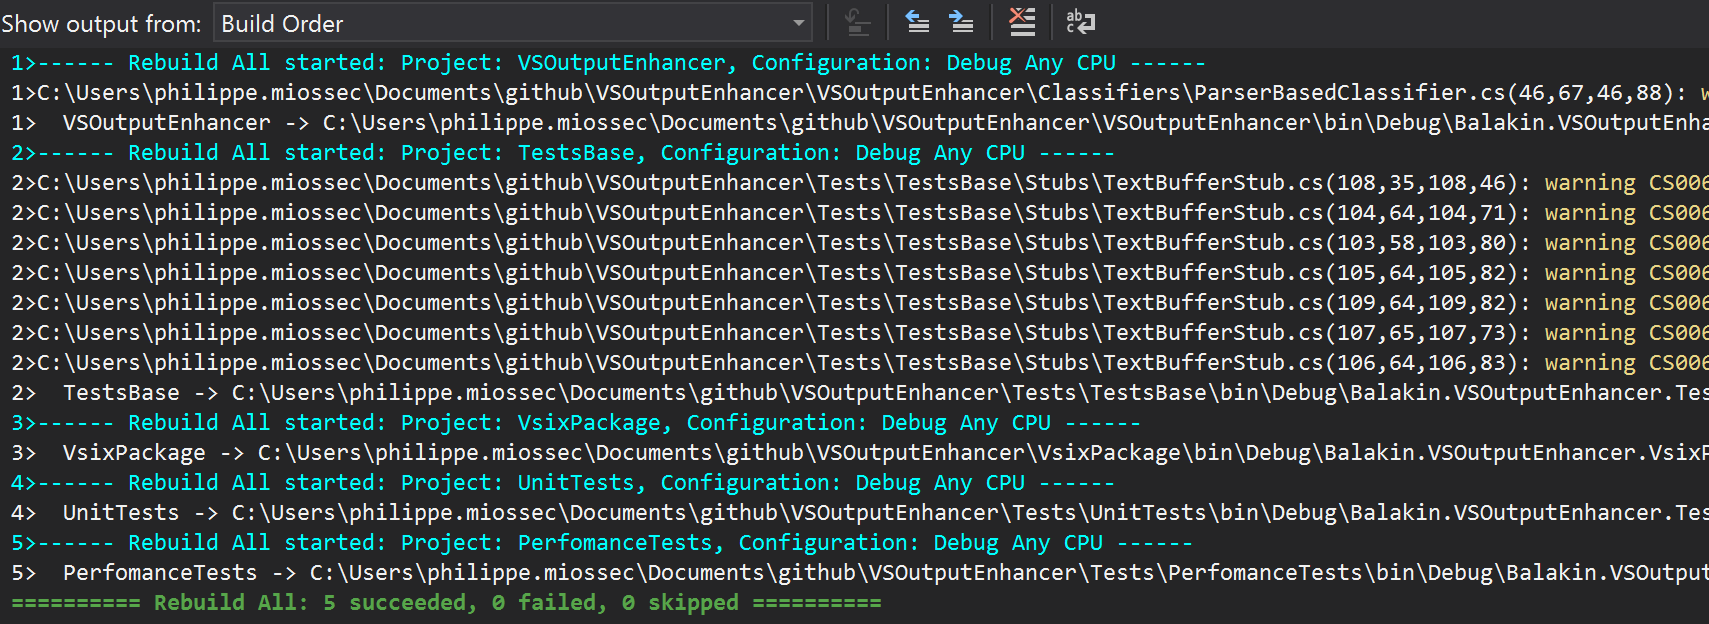The width and height of the screenshot is (1709, 624).
Task: Click the TextBufferStub.cs(105,64,105,82) warning line
Action: pos(859,273)
